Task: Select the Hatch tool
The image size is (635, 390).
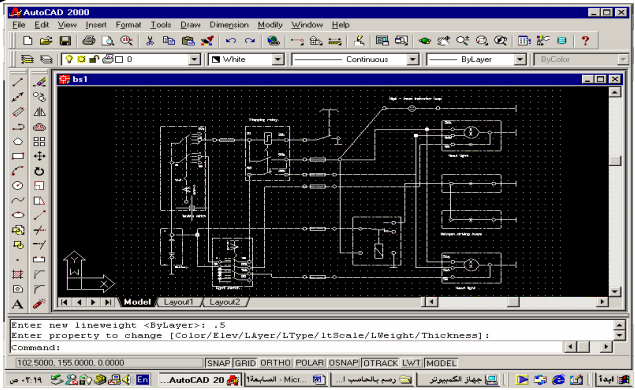Action: 18,274
